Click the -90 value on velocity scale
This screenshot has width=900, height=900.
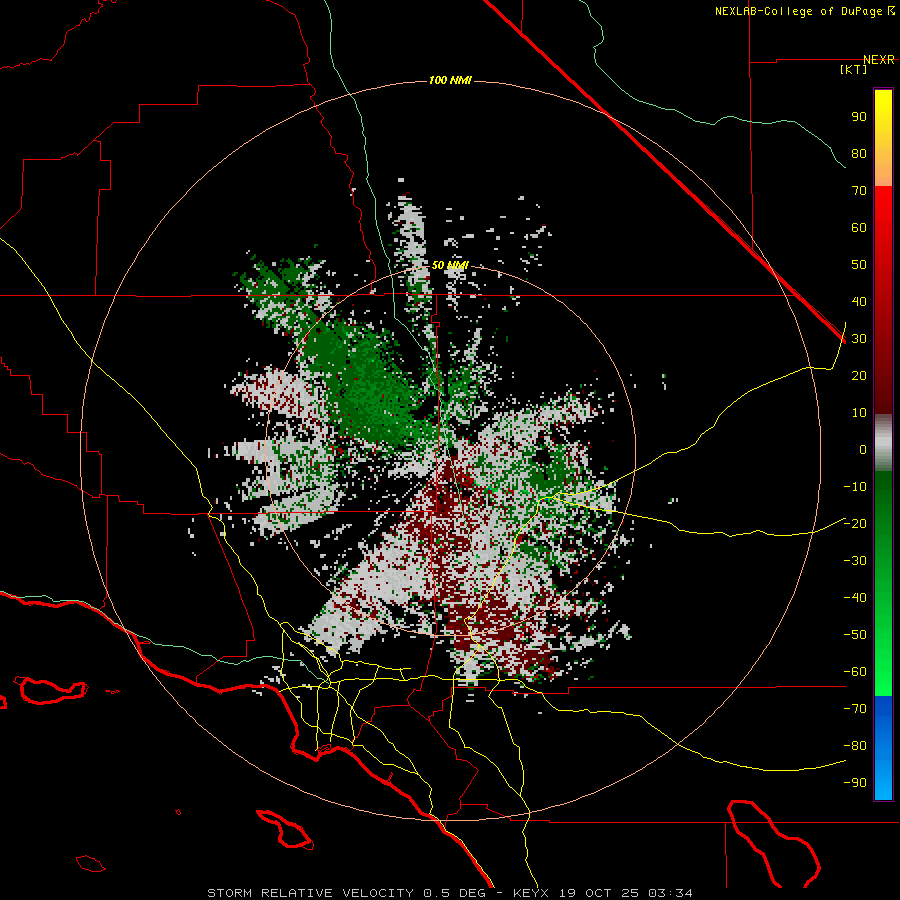coord(855,782)
